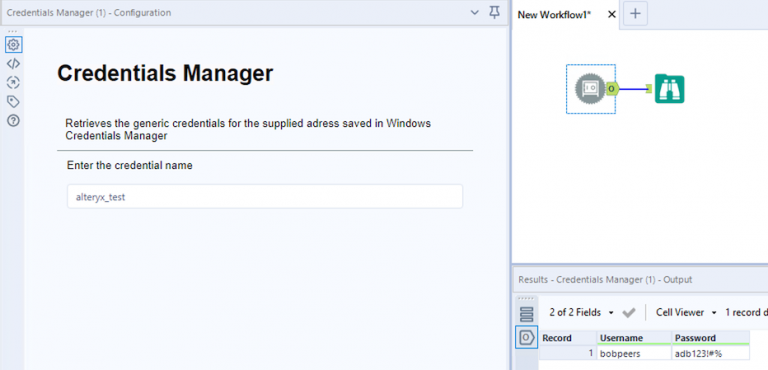Select the Browse binoculars tool on canvas
This screenshot has height=370, width=768.
[670, 89]
